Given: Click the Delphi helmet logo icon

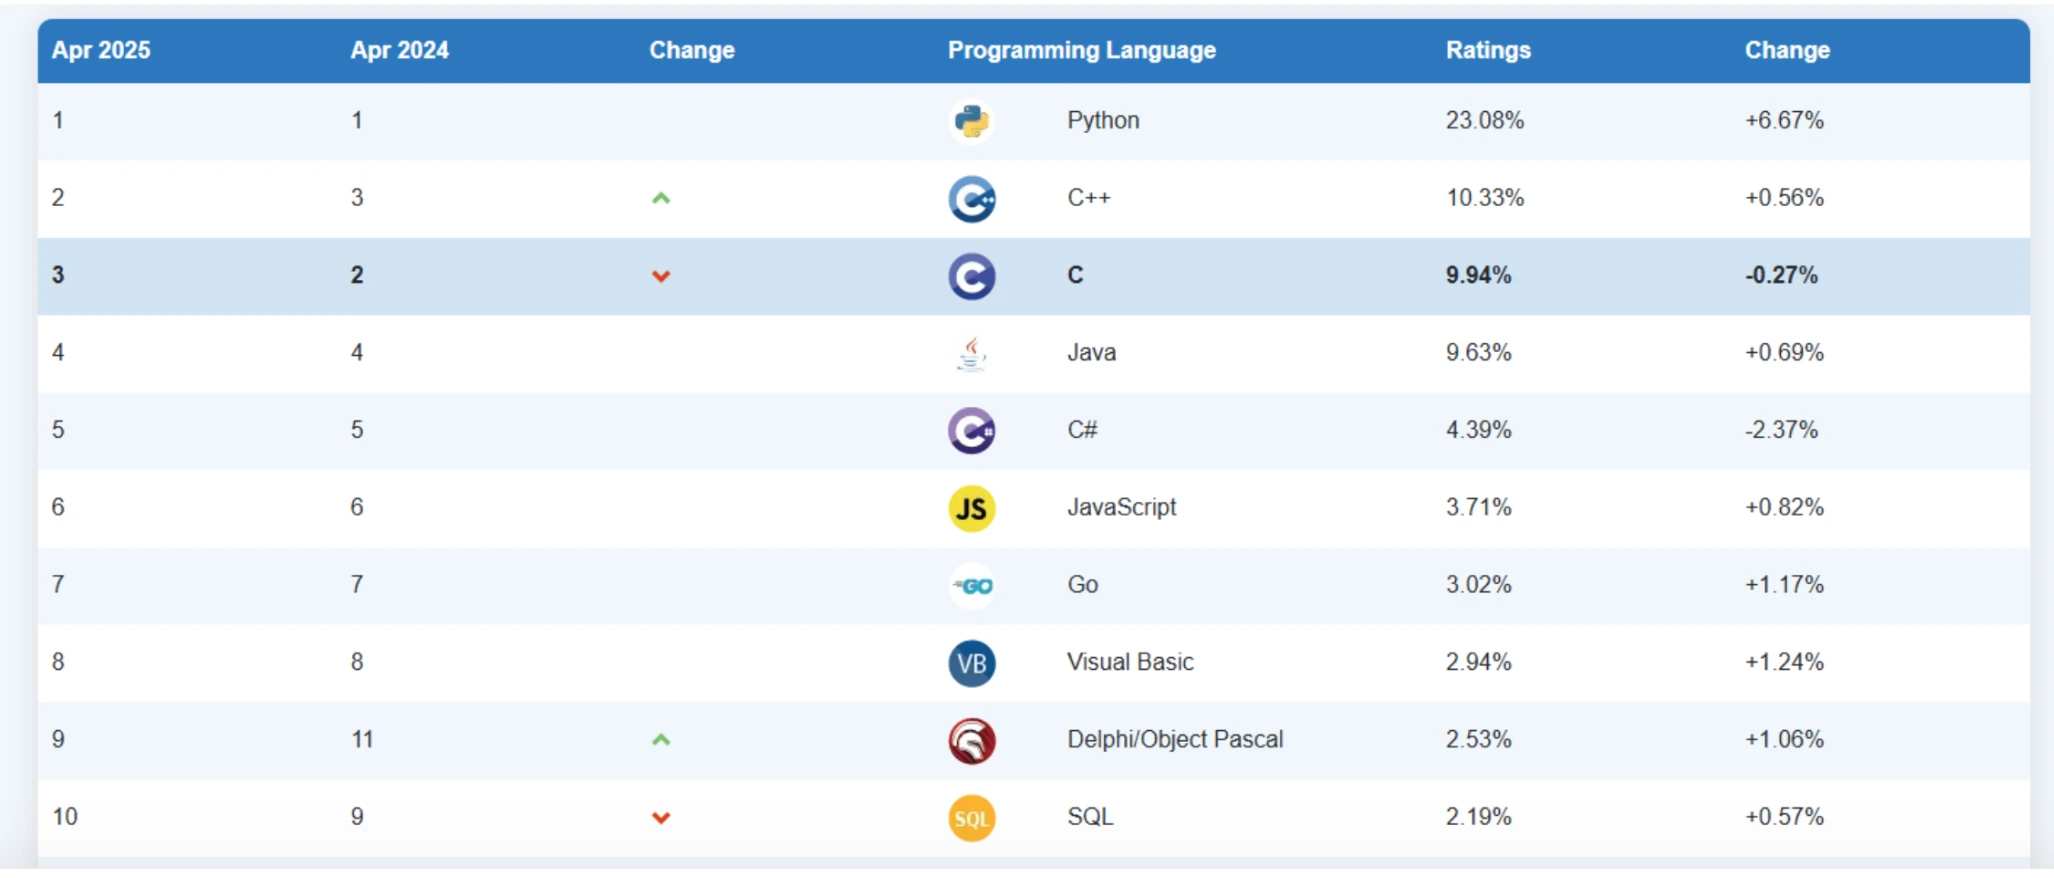Looking at the screenshot, I should tap(971, 741).
